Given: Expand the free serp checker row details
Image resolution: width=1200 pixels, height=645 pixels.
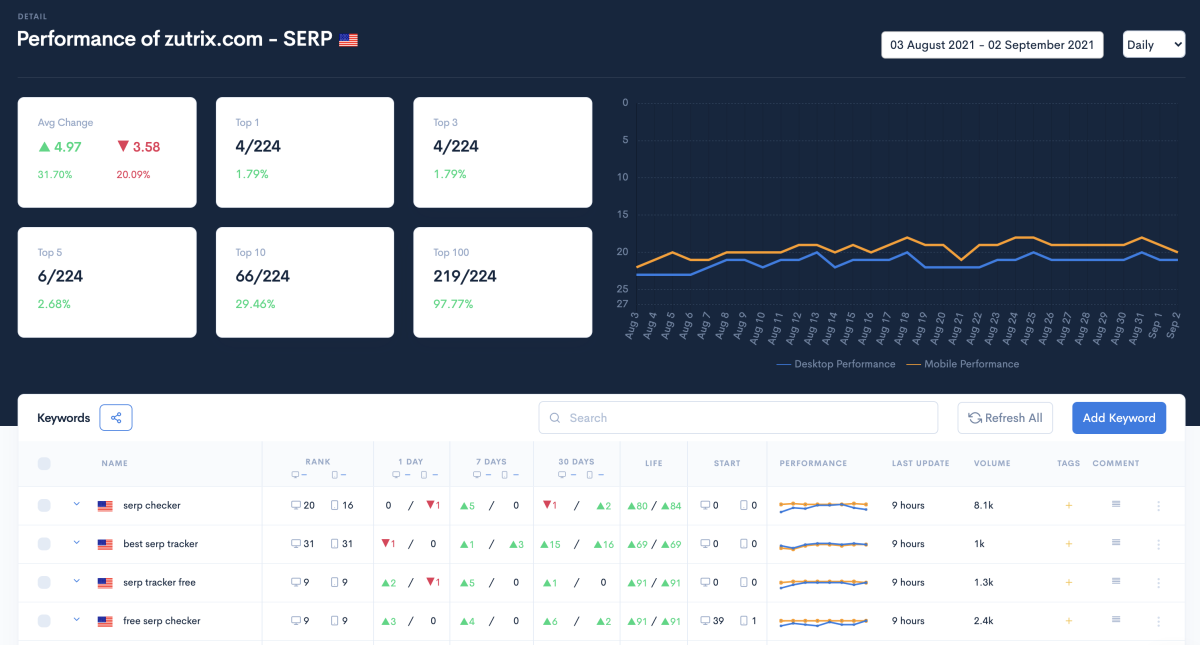Looking at the screenshot, I should pos(76,621).
